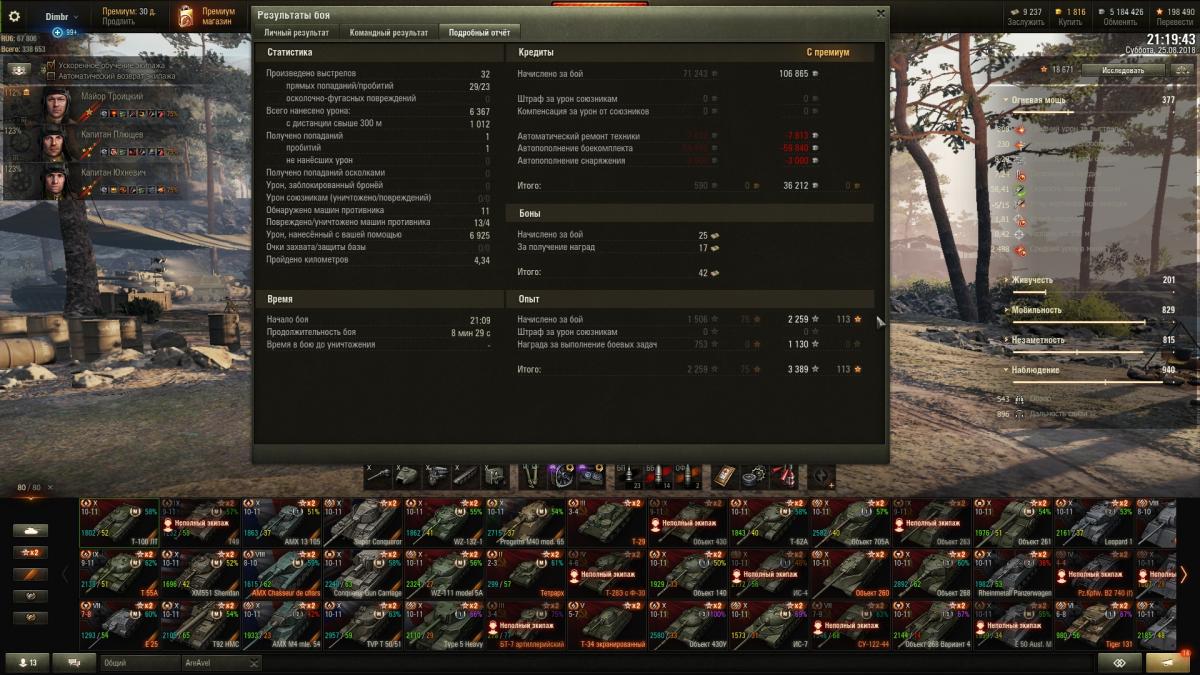Switch to Командный результат tab
This screenshot has height=675, width=1200.
388,32
